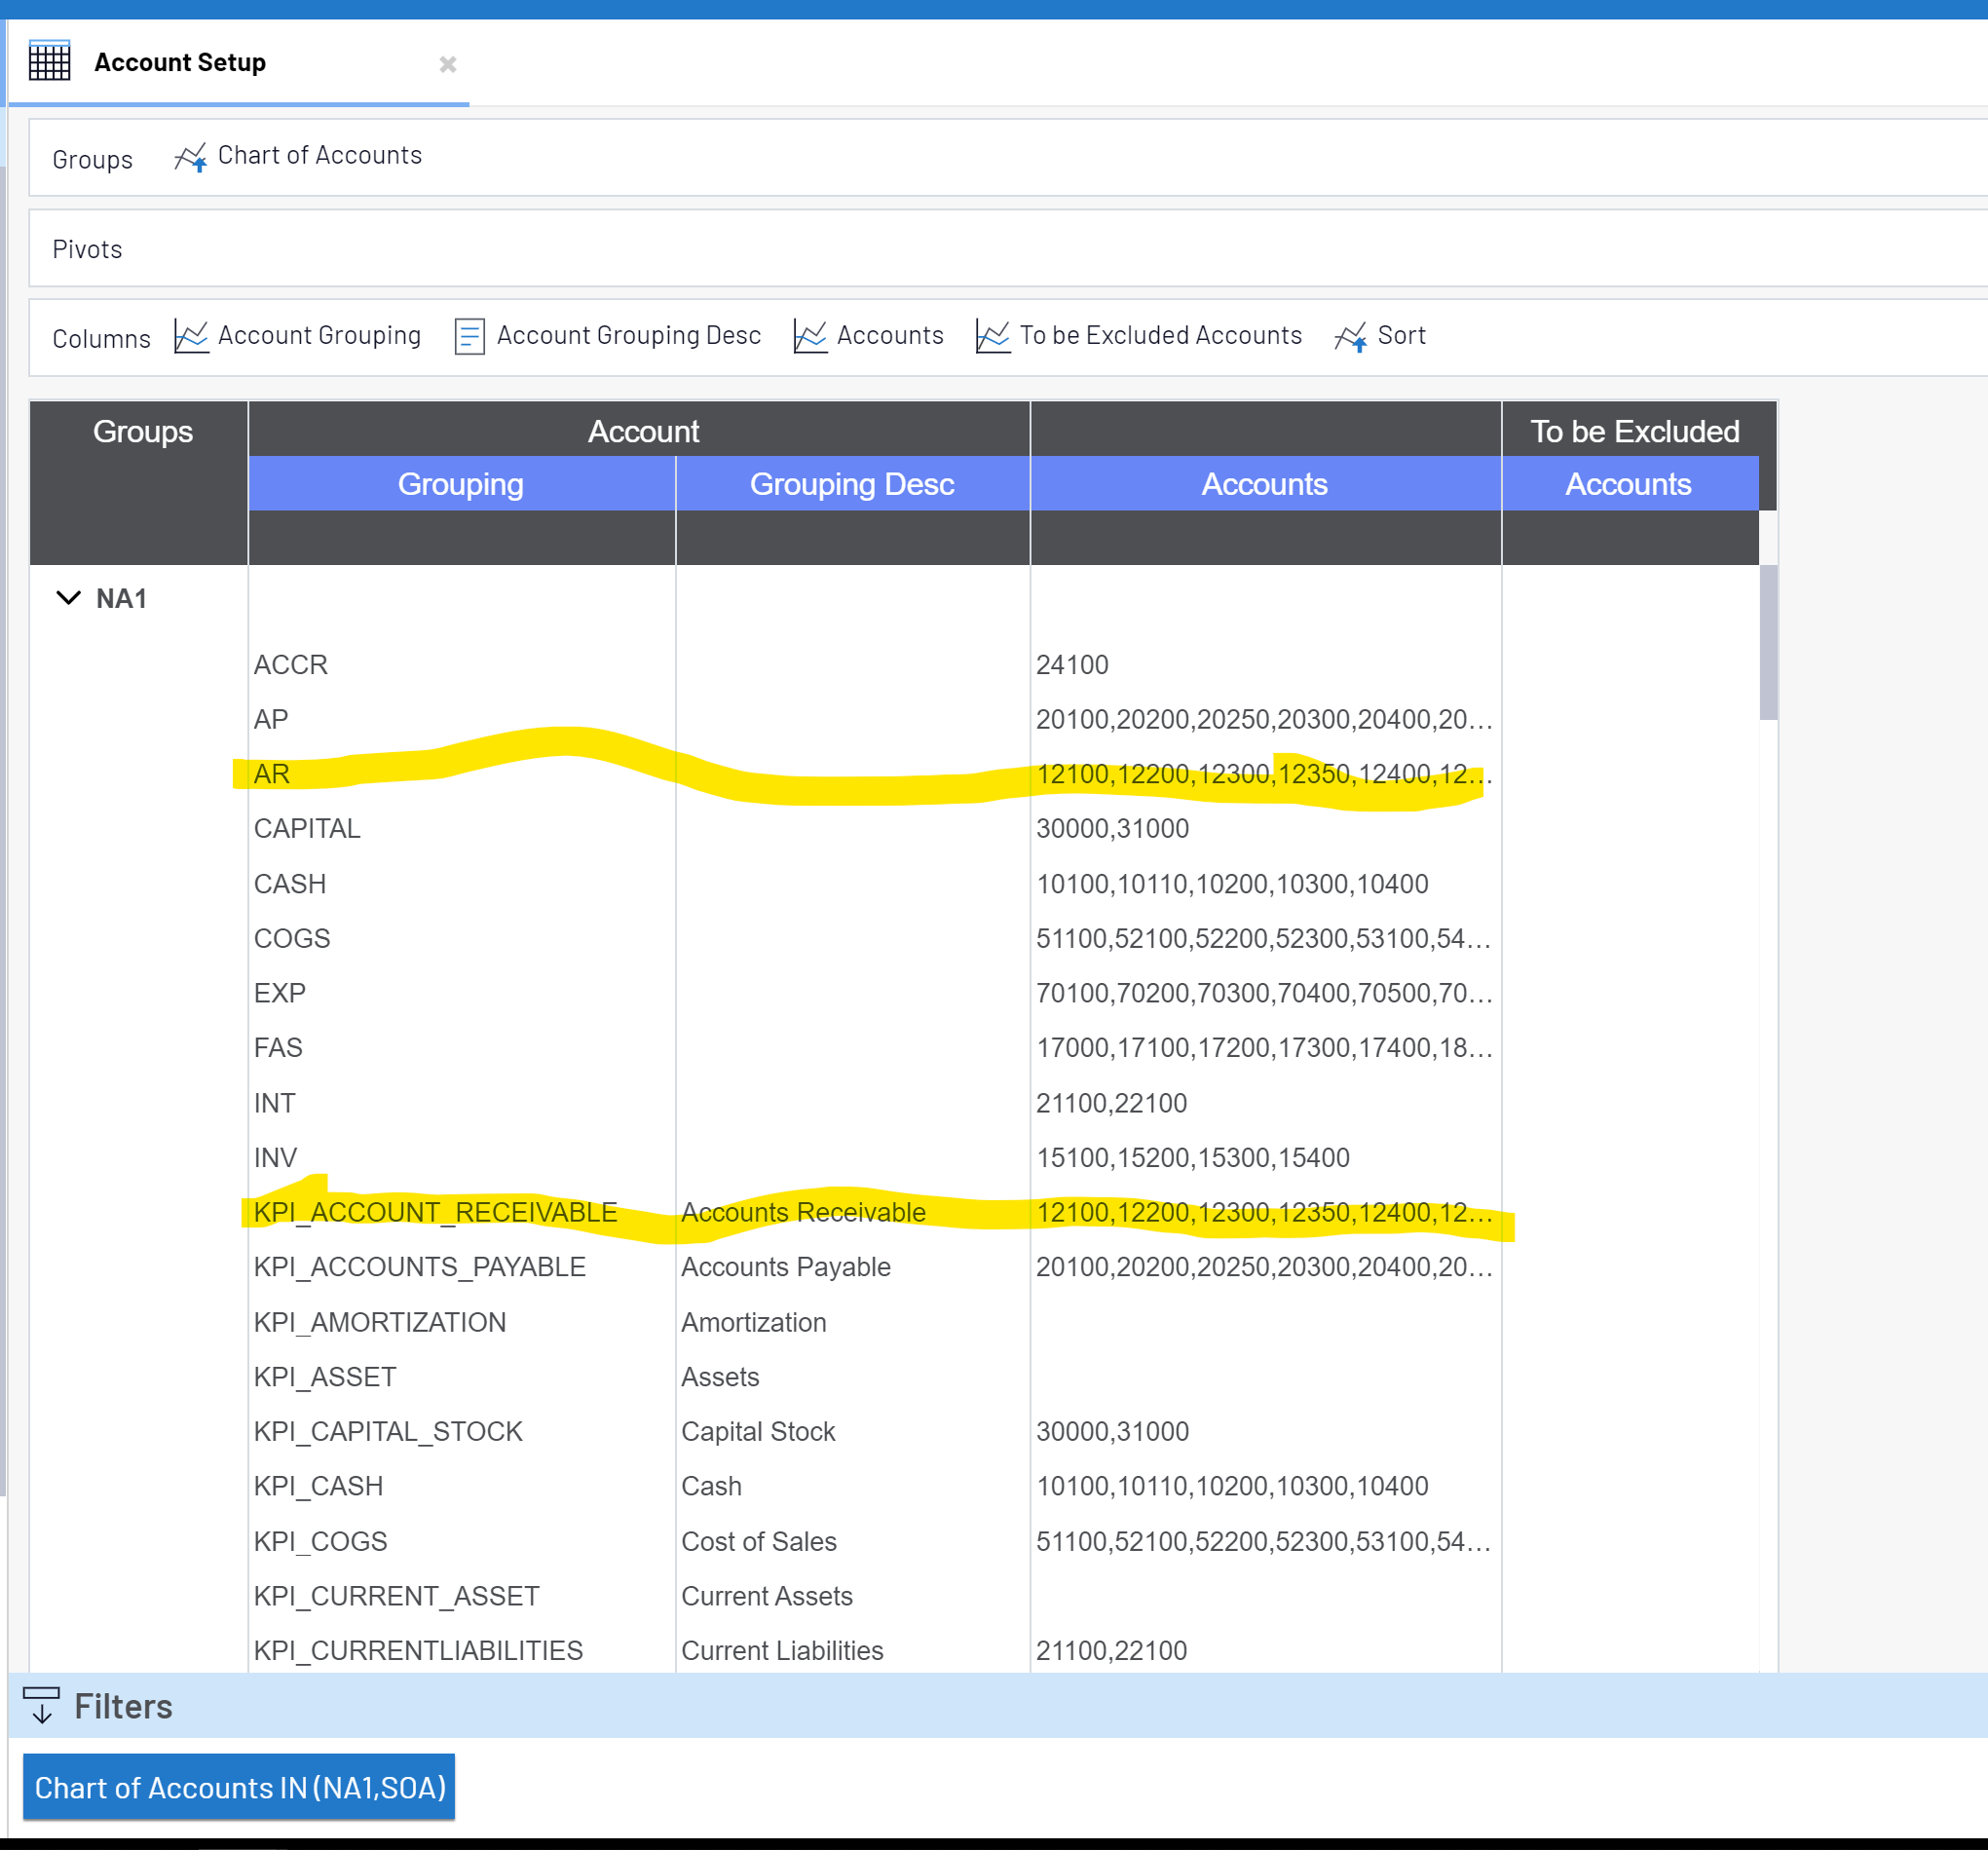Switch to the Account Setup tab
The width and height of the screenshot is (1988, 1850).
(180, 61)
